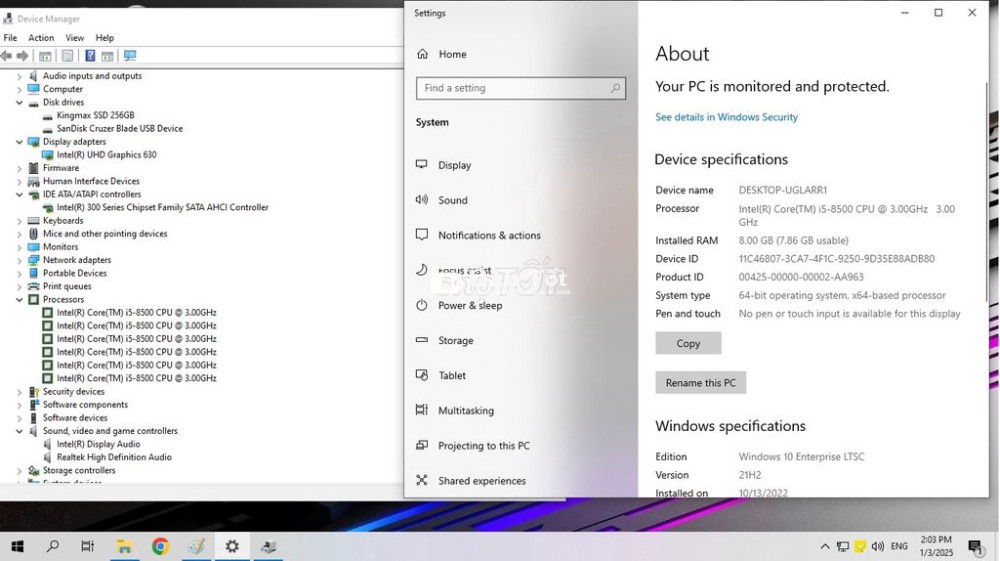1000x561 pixels.
Task: Click the magnifier icon in Find a setting box
Action: (x=615, y=88)
